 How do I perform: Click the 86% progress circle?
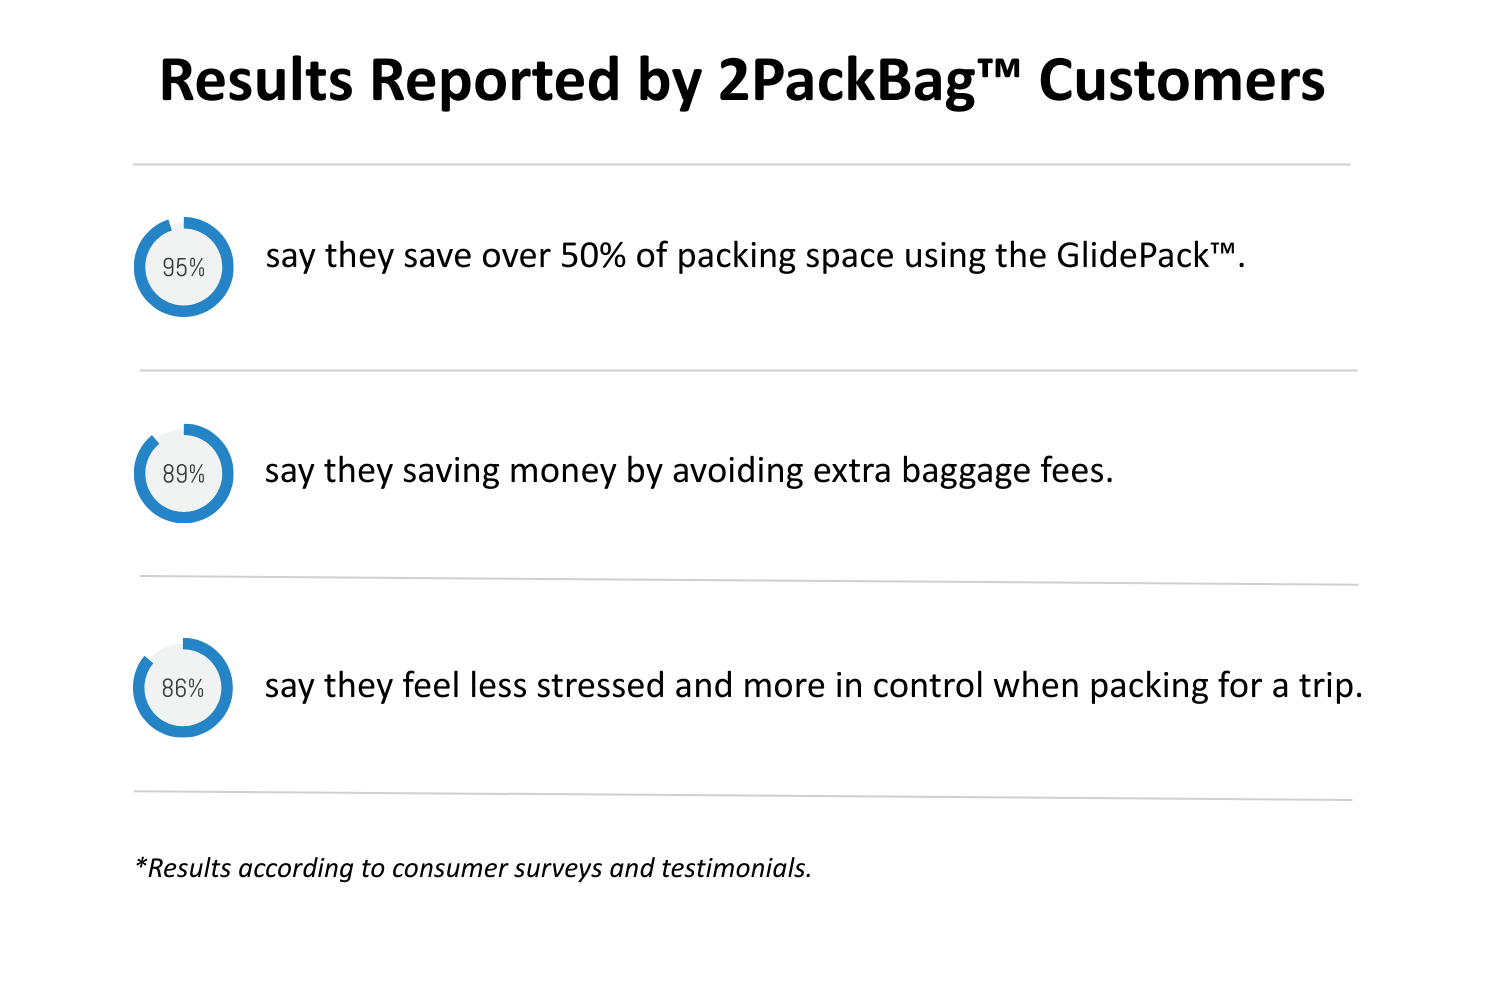click(x=183, y=688)
